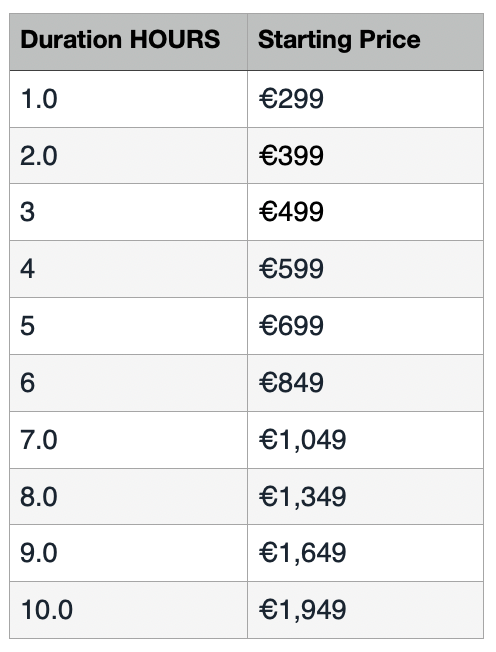496x652 pixels.
Task: Click the Duration HOURS column header
Action: click(x=128, y=42)
